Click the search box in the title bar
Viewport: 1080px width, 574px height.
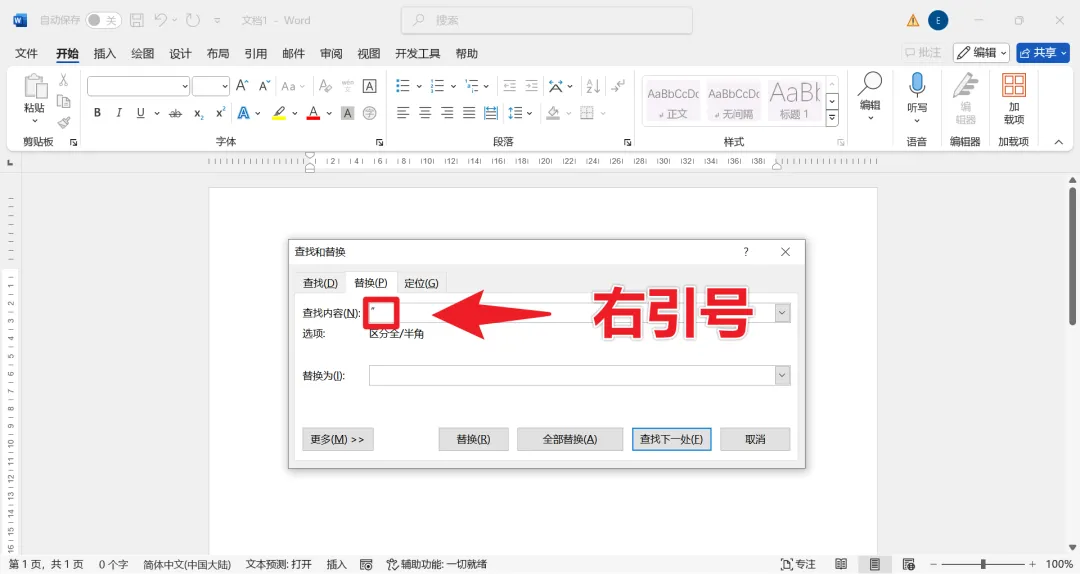pos(547,21)
